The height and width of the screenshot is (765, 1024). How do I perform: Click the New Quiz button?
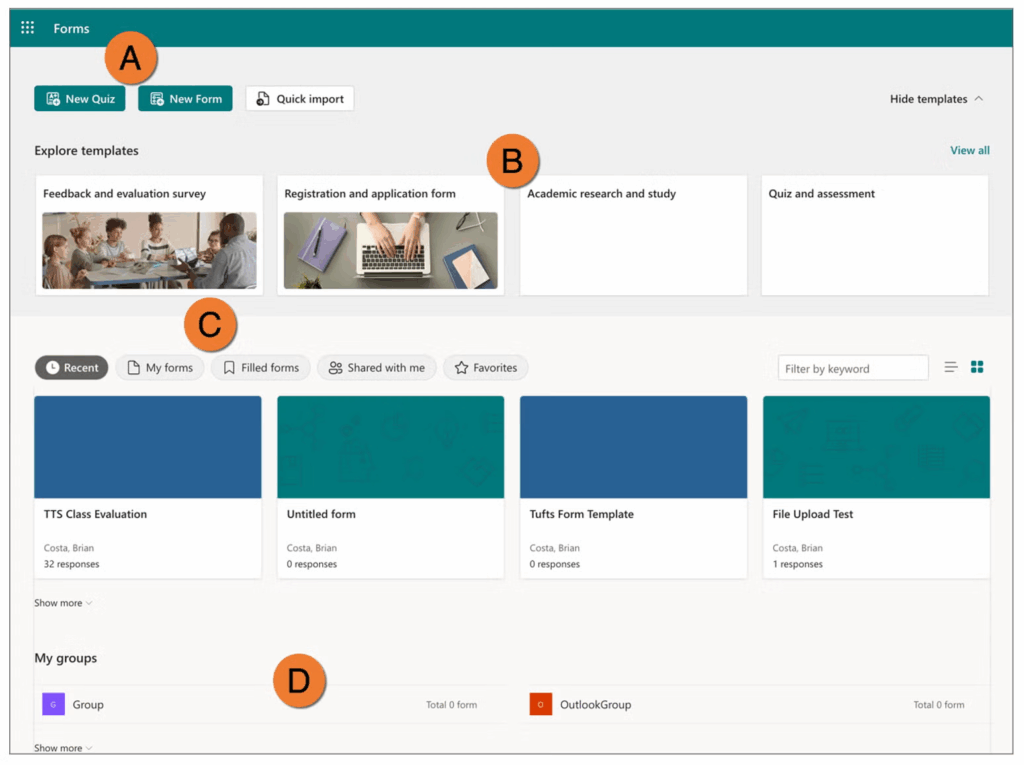(x=80, y=99)
